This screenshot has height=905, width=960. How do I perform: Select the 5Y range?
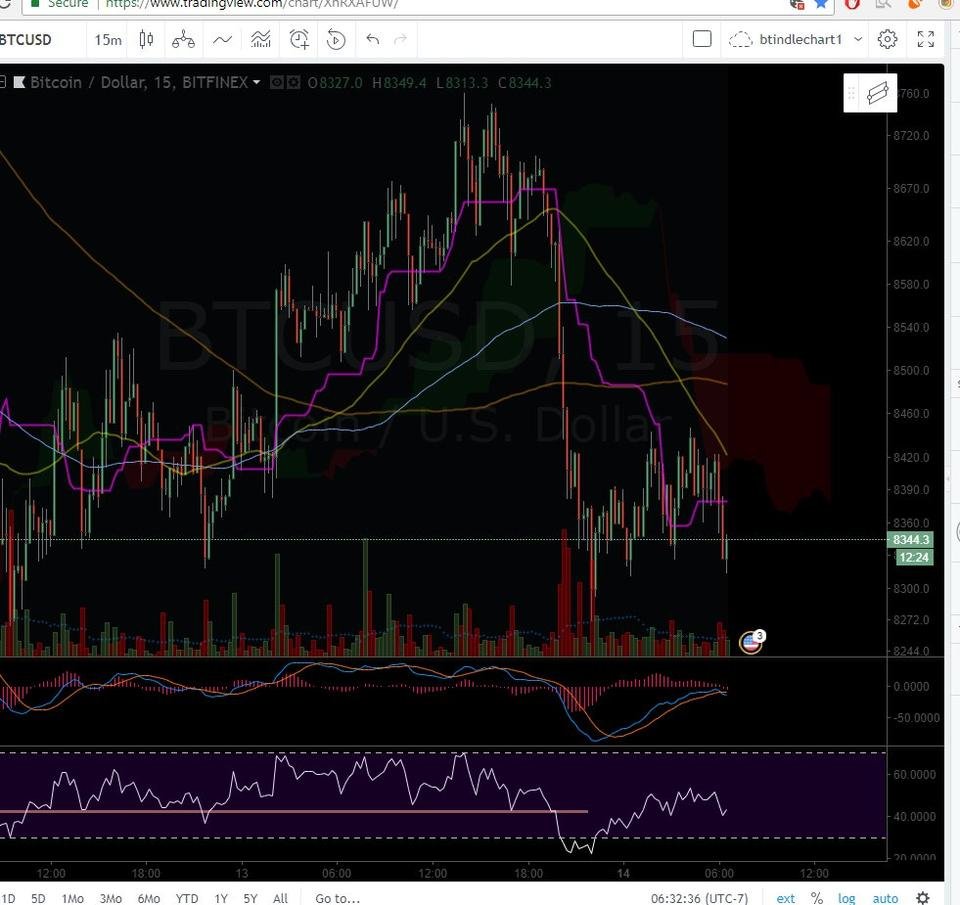250,898
